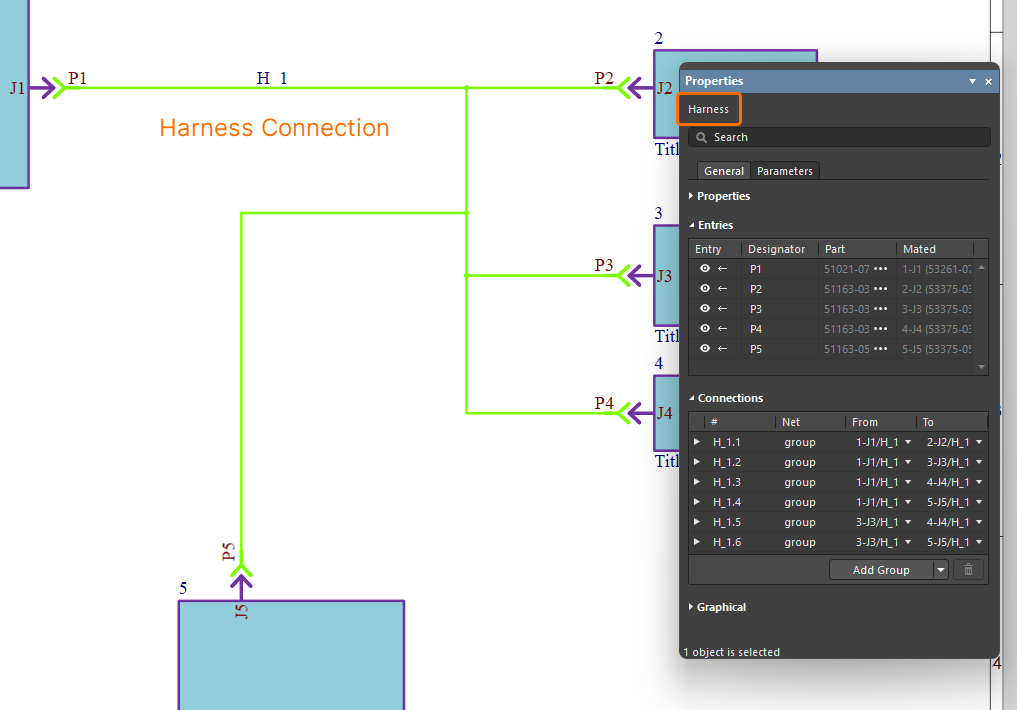Click the direction arrow icon for entry P4
This screenshot has height=710, width=1017.
[x=722, y=329]
